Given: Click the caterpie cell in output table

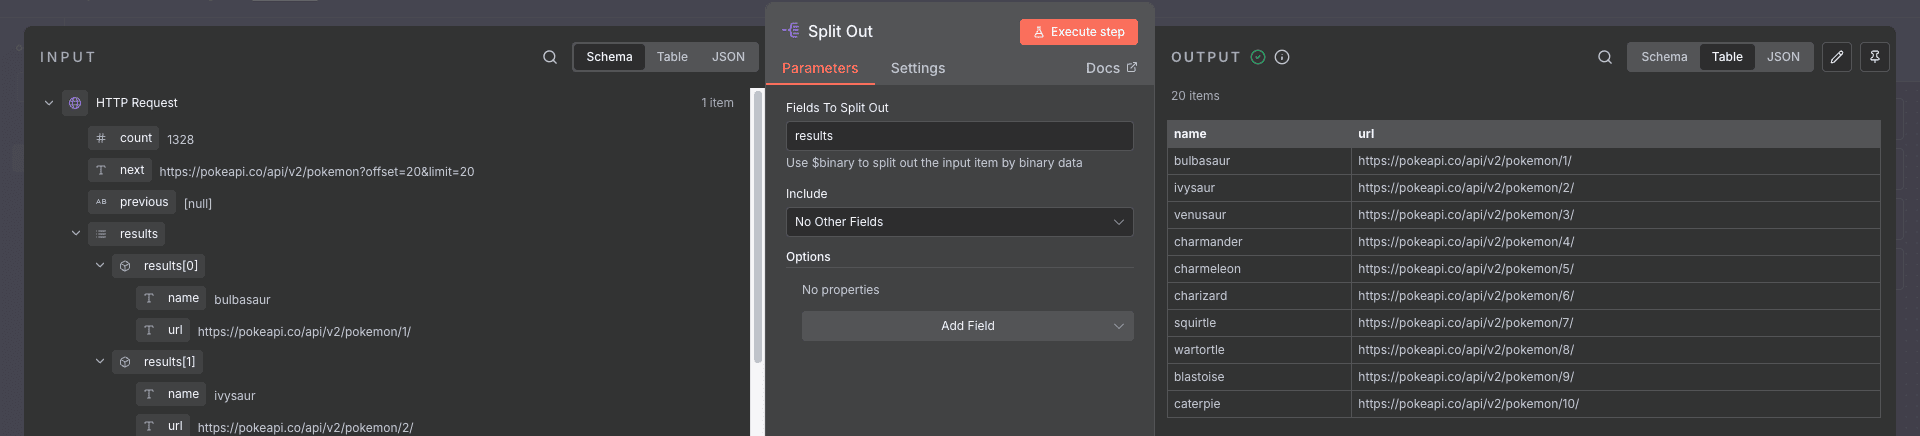Looking at the screenshot, I should [1259, 404].
